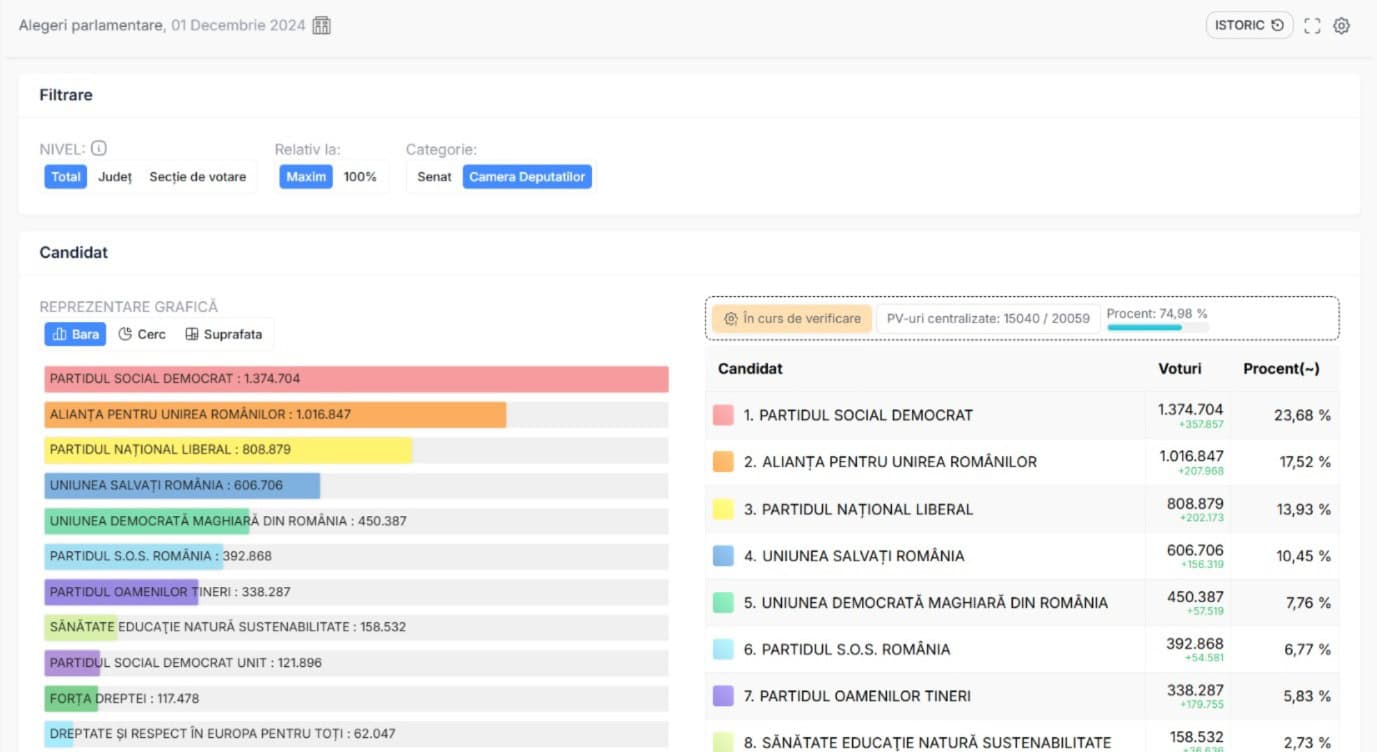Click the Partidul Social Democrat bar in chart

tap(356, 379)
